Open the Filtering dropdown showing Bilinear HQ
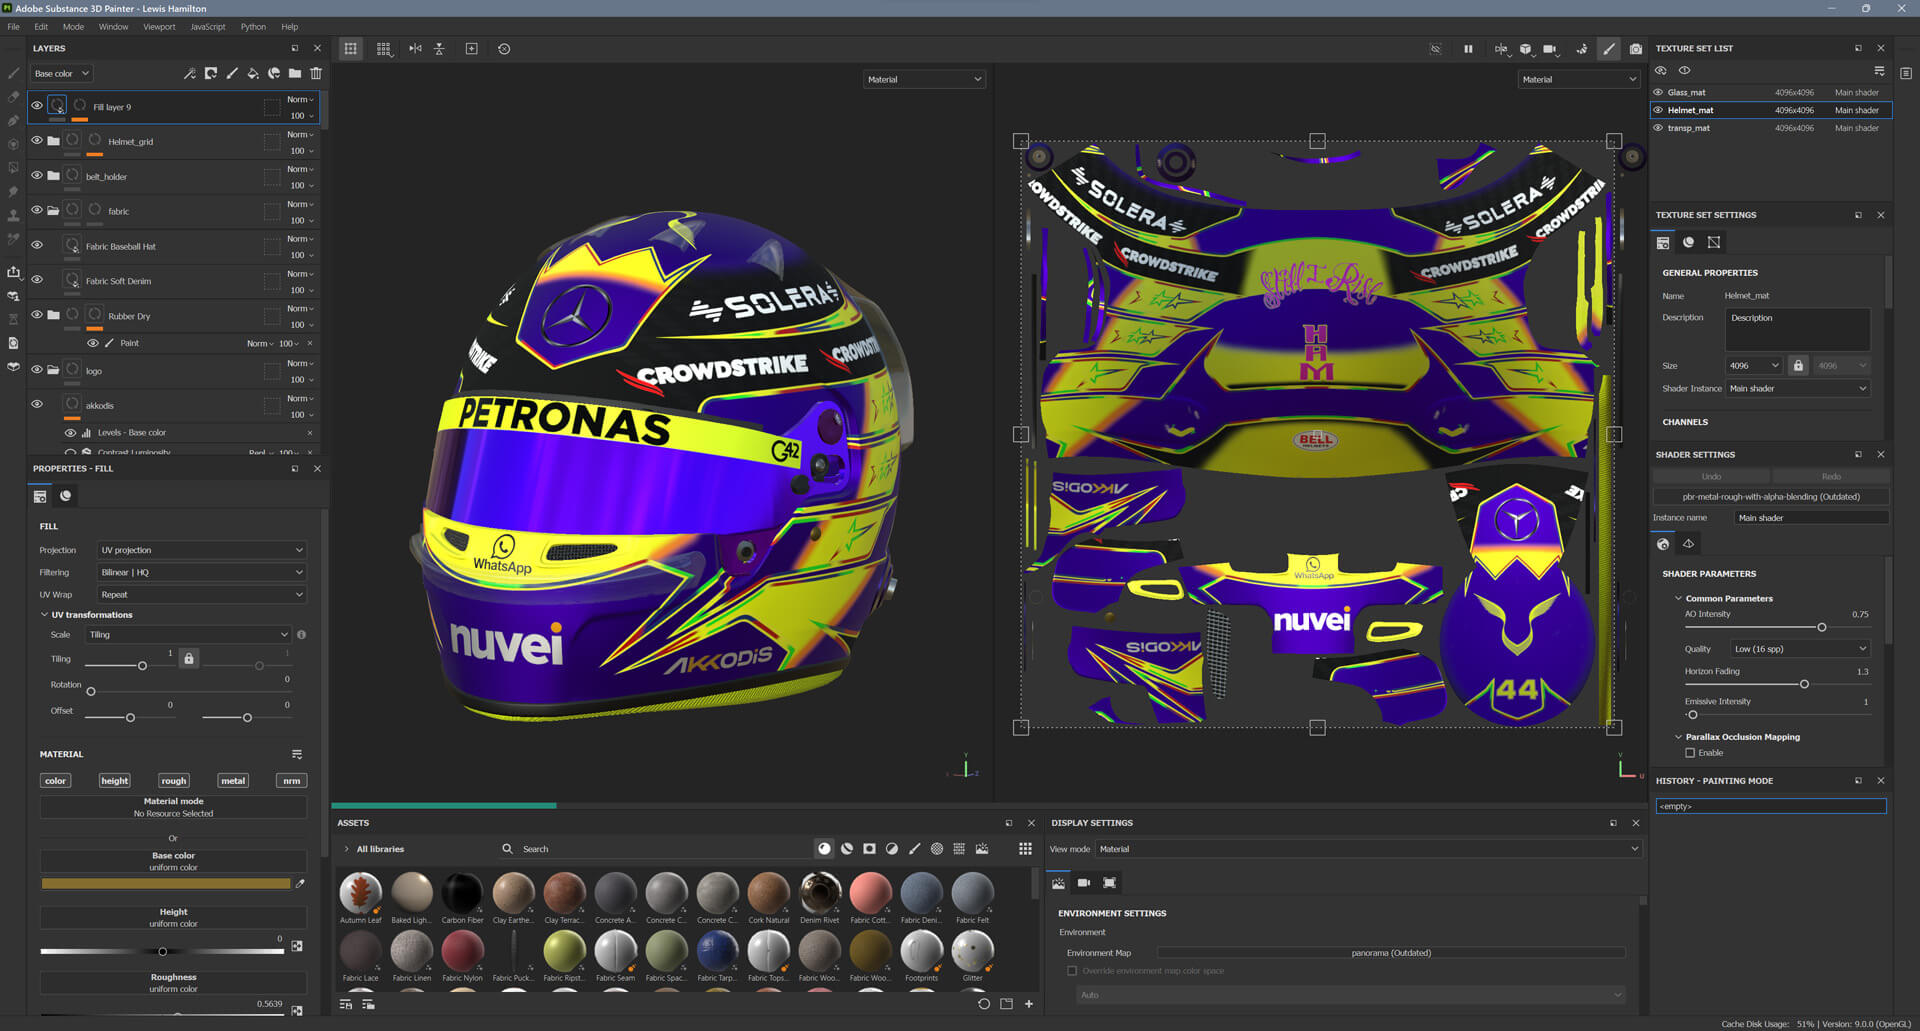The width and height of the screenshot is (1920, 1031). (x=202, y=572)
